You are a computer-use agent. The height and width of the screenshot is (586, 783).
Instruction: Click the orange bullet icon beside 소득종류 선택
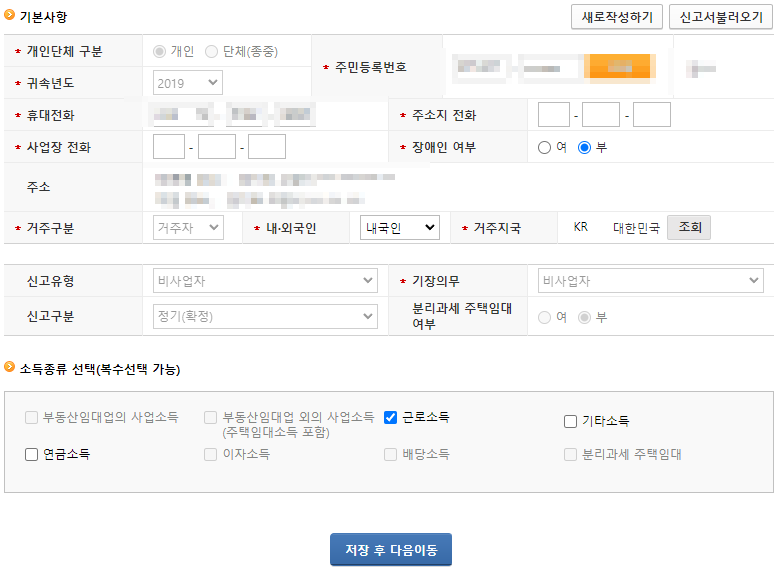[10, 368]
